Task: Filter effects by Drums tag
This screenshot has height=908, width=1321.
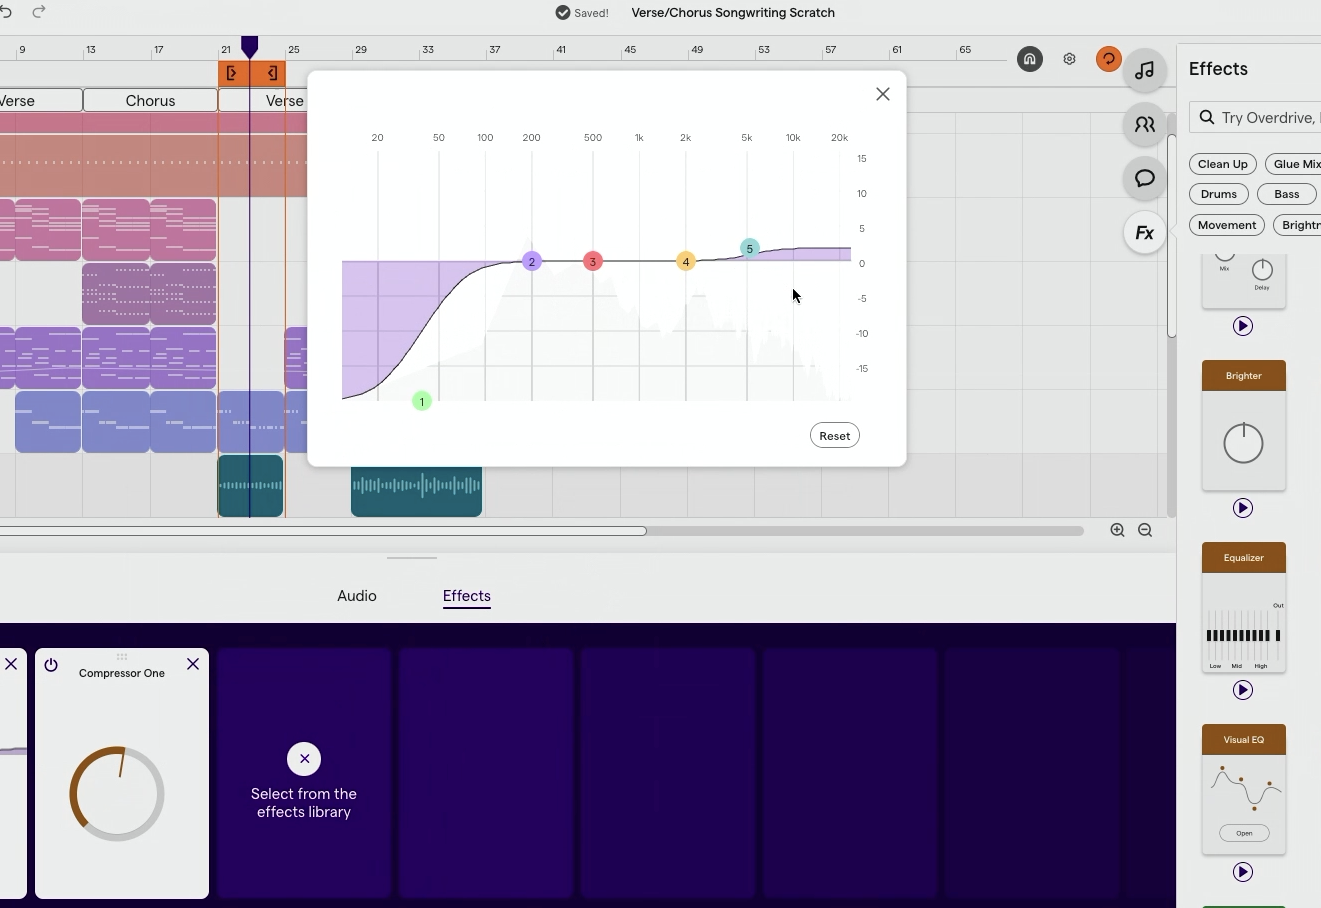Action: [x=1219, y=194]
